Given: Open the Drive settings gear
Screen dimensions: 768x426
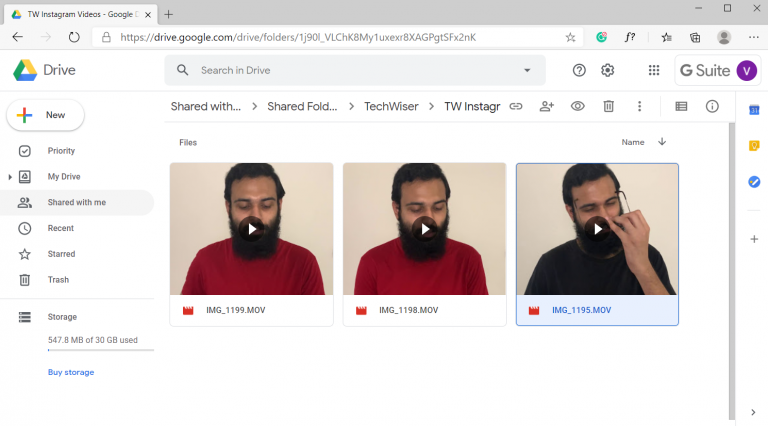Looking at the screenshot, I should 607,70.
